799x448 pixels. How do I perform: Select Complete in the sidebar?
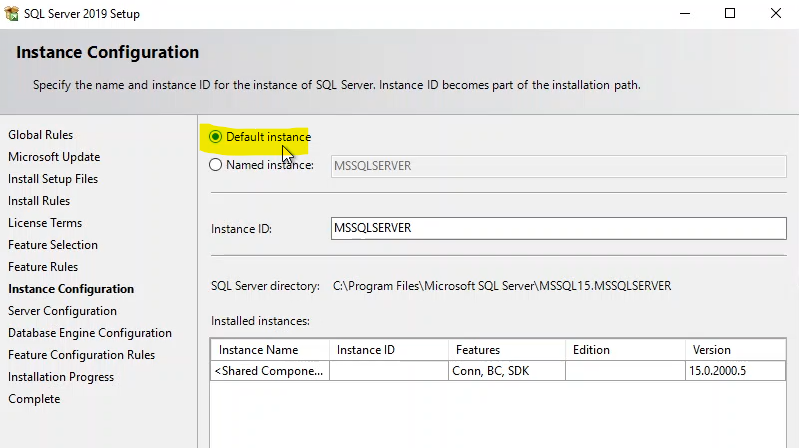pos(34,399)
